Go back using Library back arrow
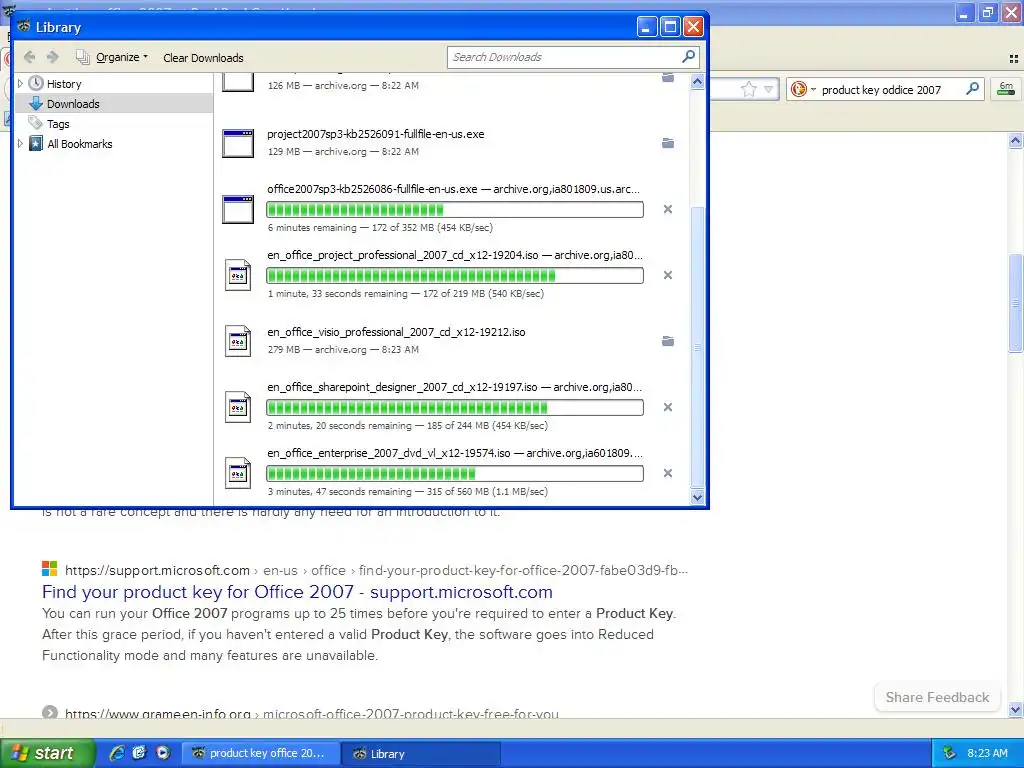 pyautogui.click(x=29, y=57)
